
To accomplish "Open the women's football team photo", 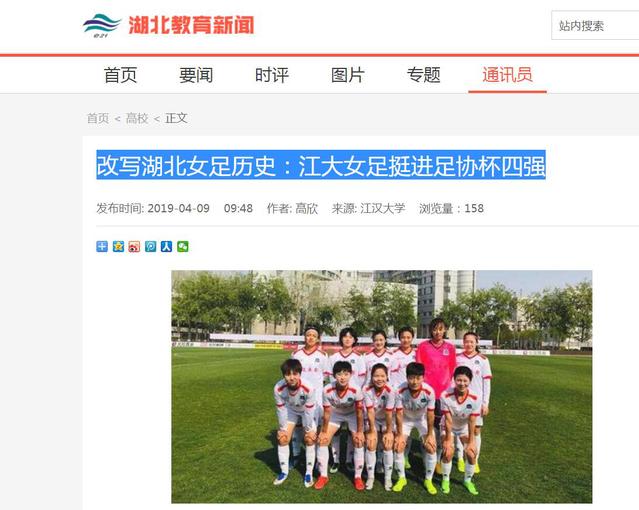I will (x=381, y=386).
